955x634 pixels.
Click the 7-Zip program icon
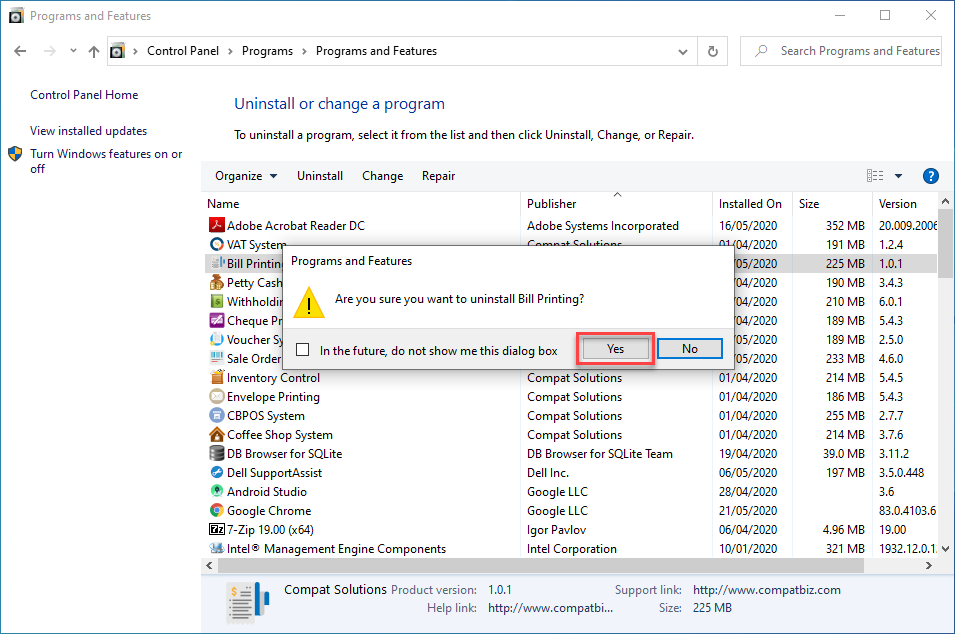click(216, 529)
